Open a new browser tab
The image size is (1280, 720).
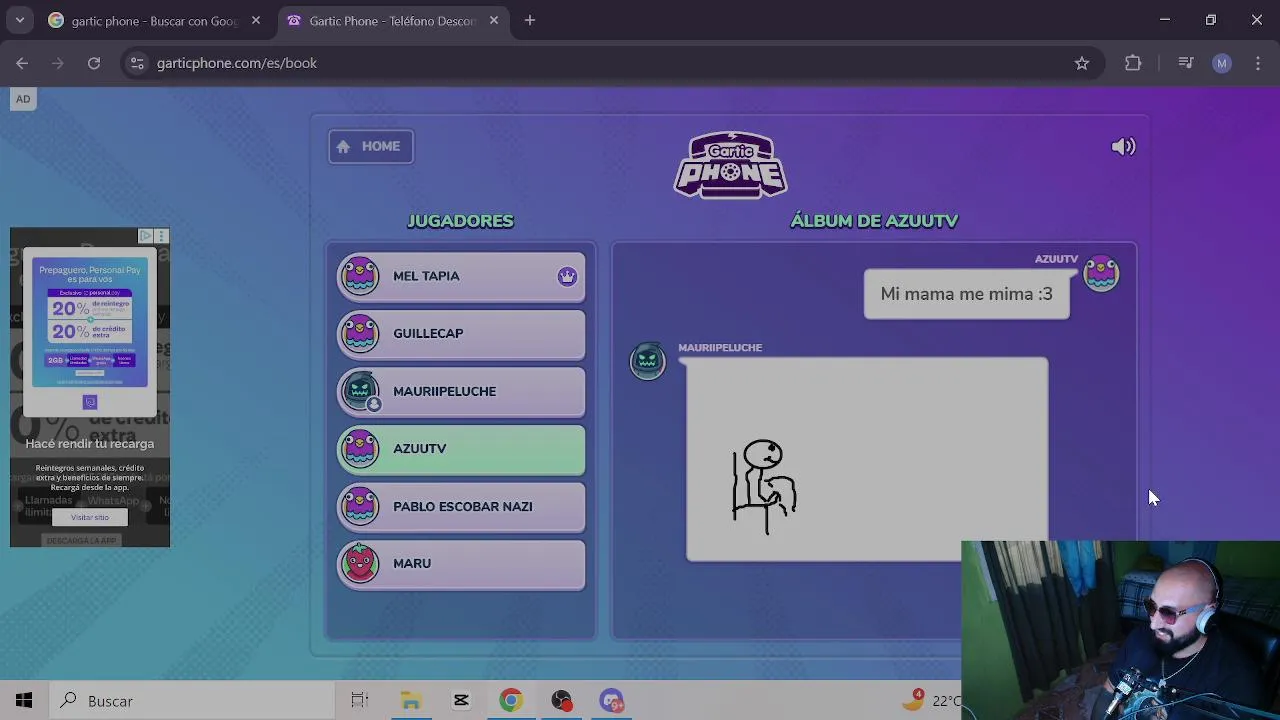pyautogui.click(x=530, y=20)
